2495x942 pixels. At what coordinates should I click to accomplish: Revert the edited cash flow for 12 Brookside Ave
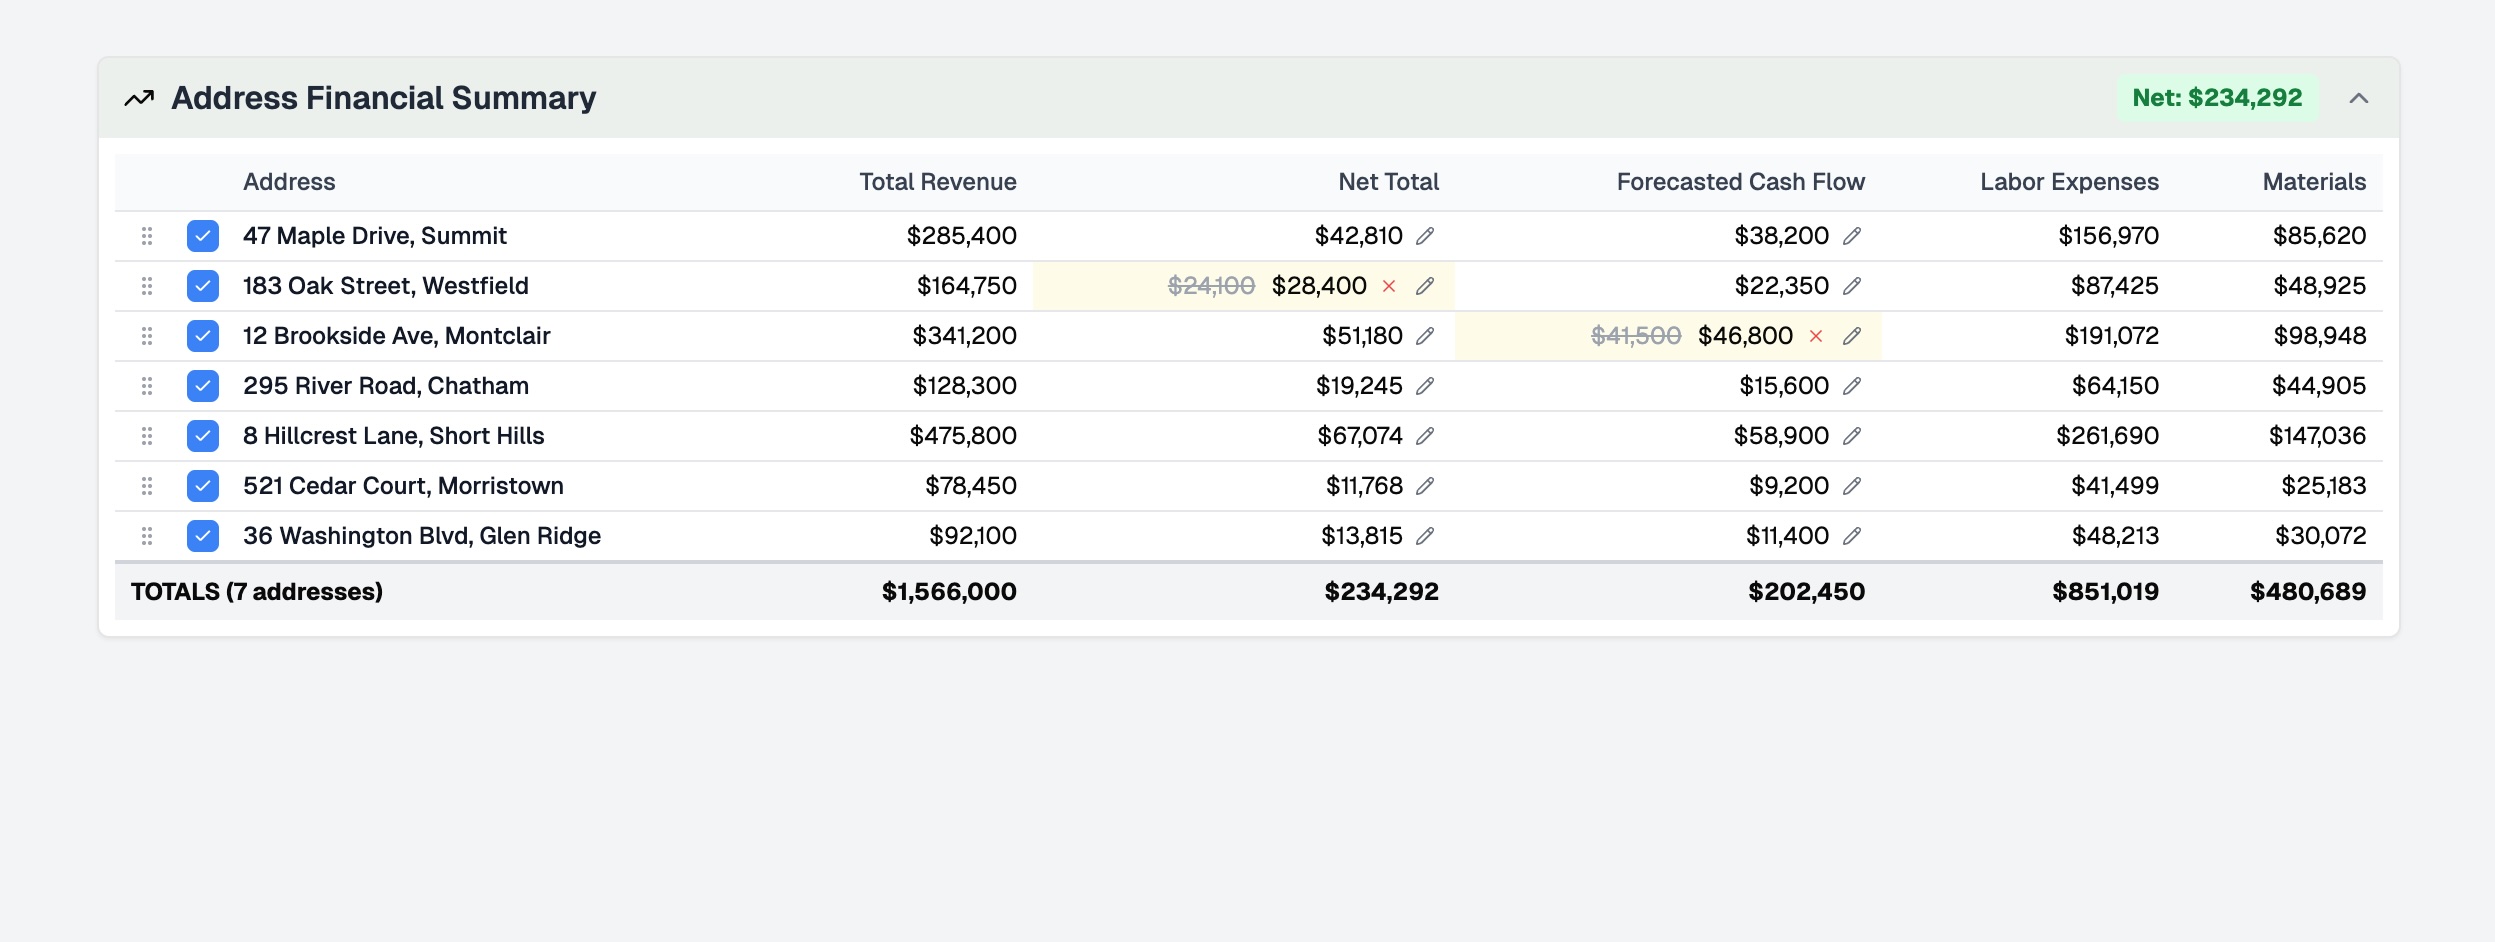click(1817, 336)
